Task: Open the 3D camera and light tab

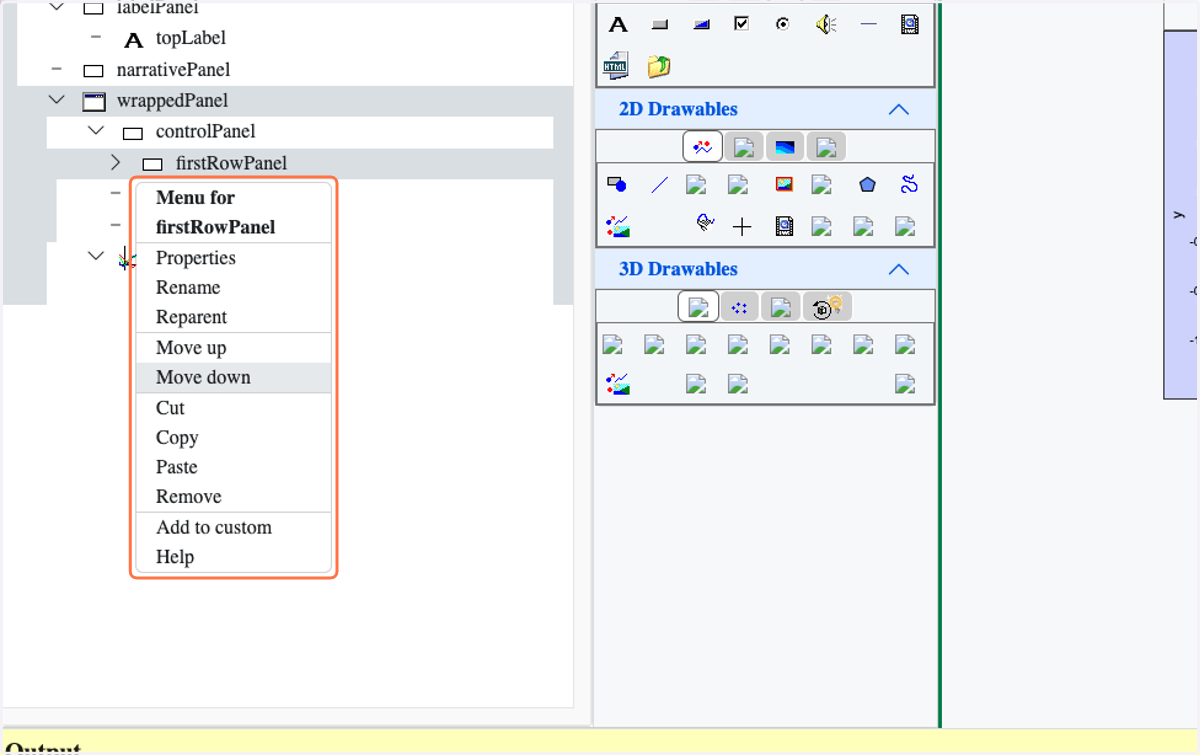Action: pos(827,307)
